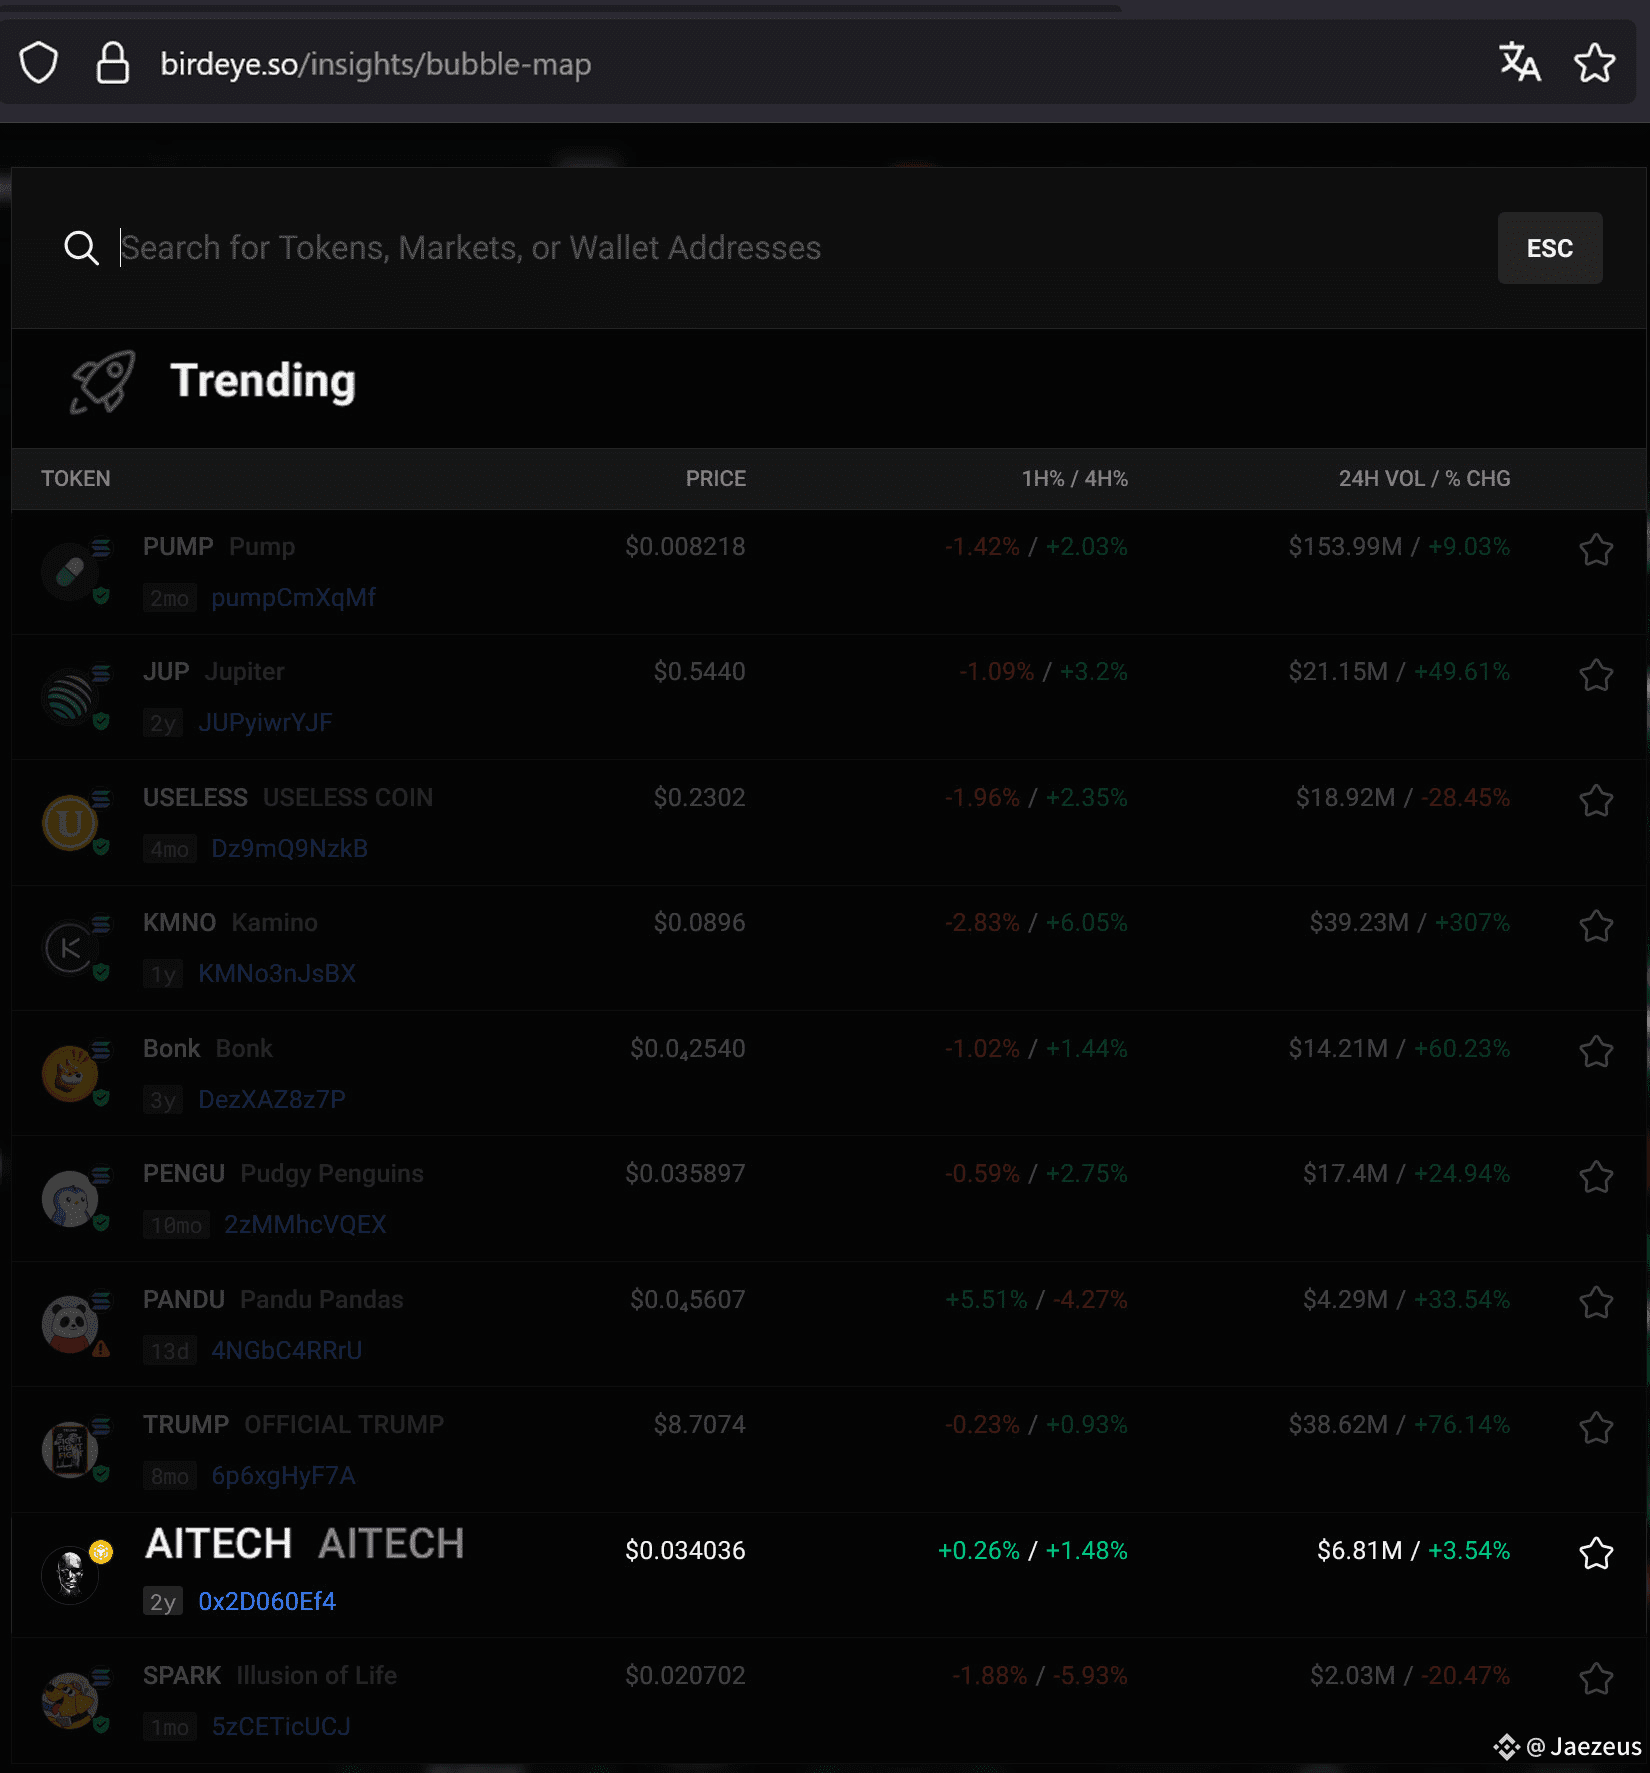Click the TRUMP price $8.7074
The width and height of the screenshot is (1650, 1773).
tap(700, 1425)
